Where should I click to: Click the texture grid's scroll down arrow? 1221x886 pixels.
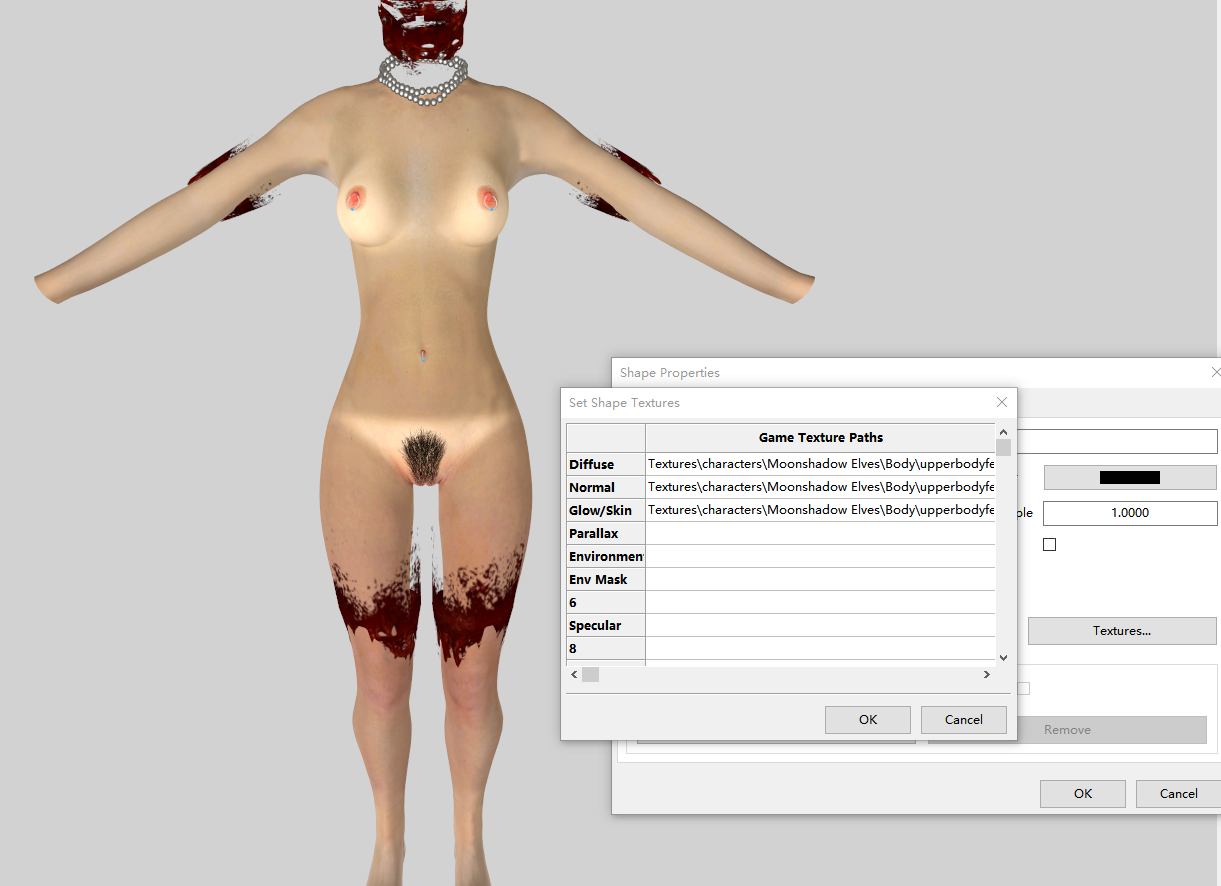(x=1004, y=657)
